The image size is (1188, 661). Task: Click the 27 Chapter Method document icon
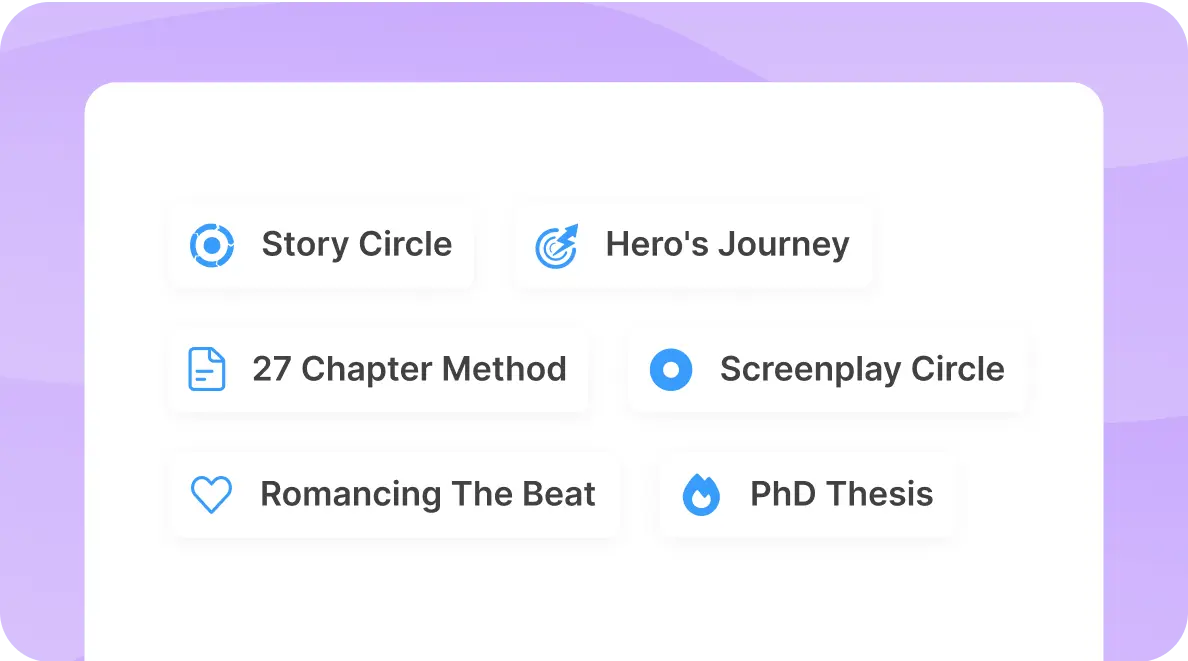205,369
